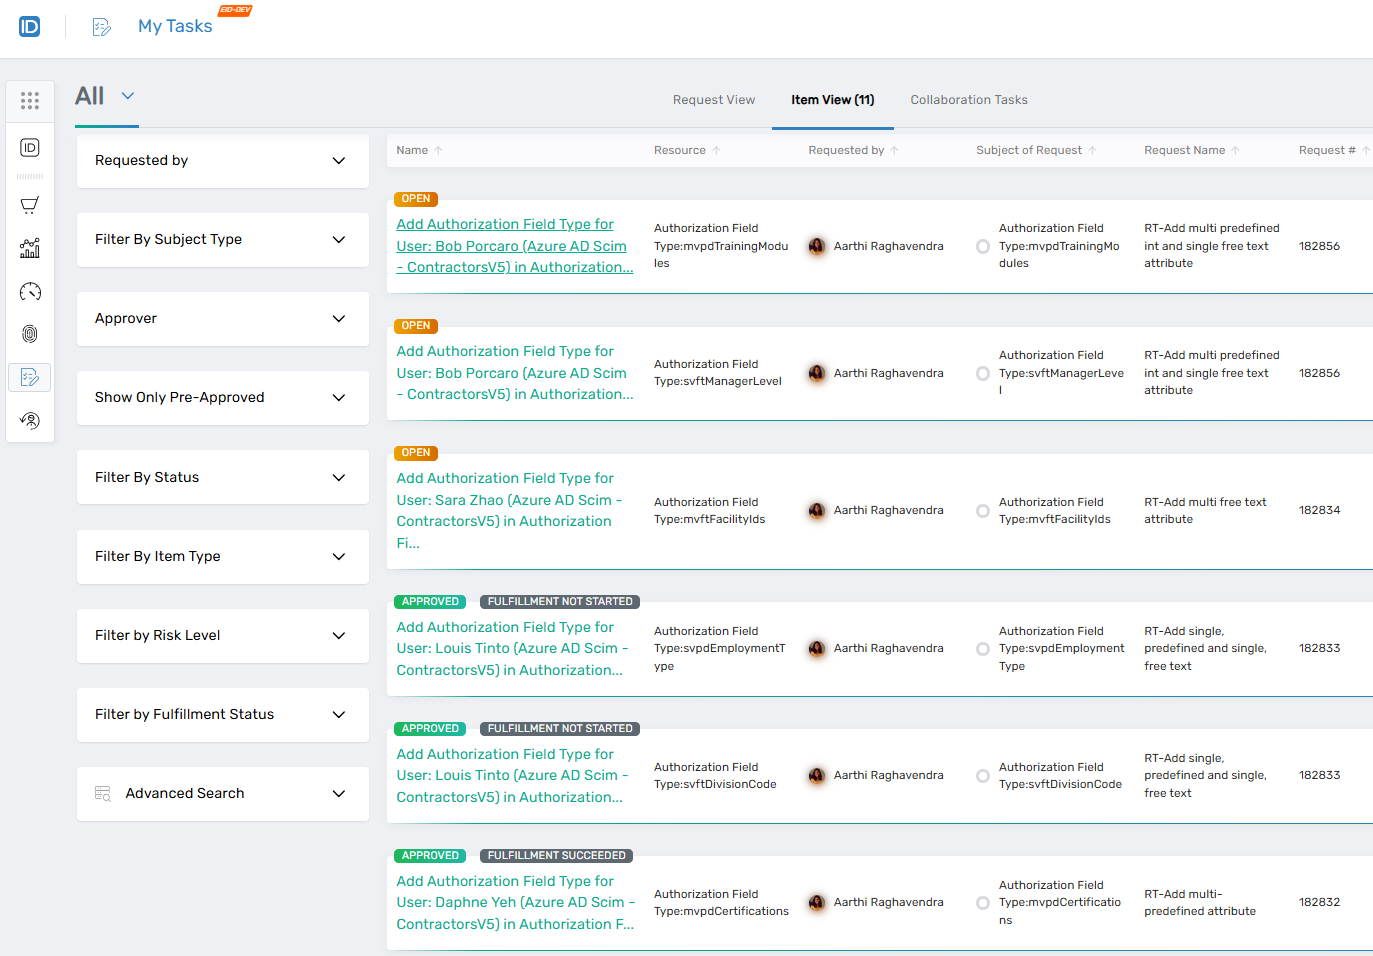Select radio button for mvftFacilityIds subject

pos(982,510)
